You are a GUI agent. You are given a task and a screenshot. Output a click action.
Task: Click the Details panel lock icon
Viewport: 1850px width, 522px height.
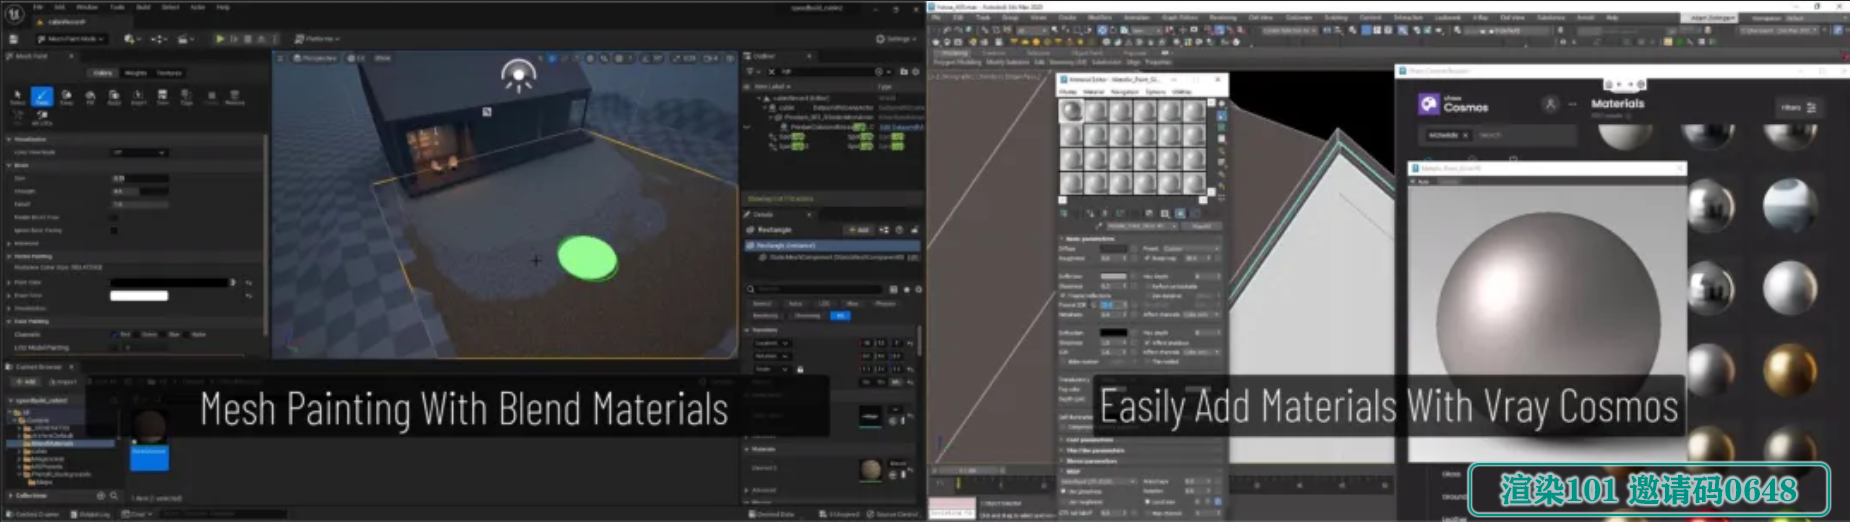(x=913, y=230)
